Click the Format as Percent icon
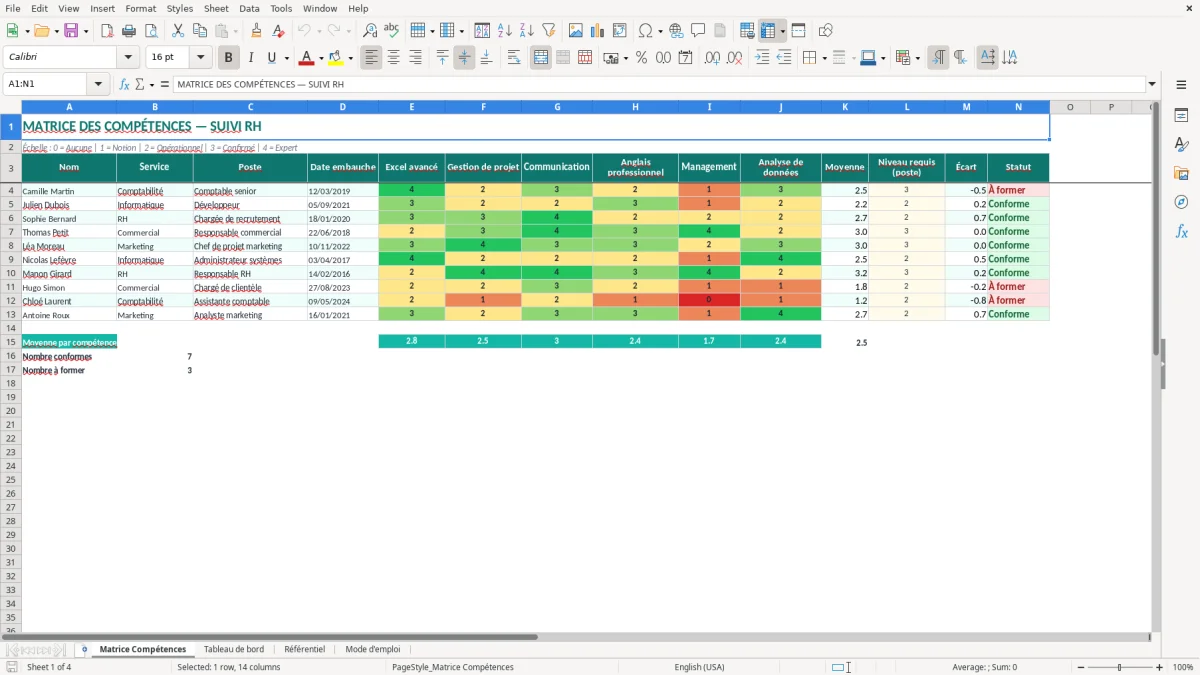1200x675 pixels. click(642, 58)
